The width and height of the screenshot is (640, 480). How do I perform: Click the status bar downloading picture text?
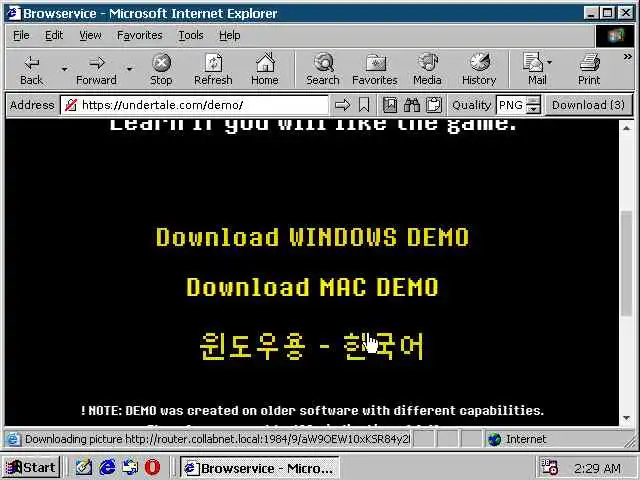(x=217, y=439)
